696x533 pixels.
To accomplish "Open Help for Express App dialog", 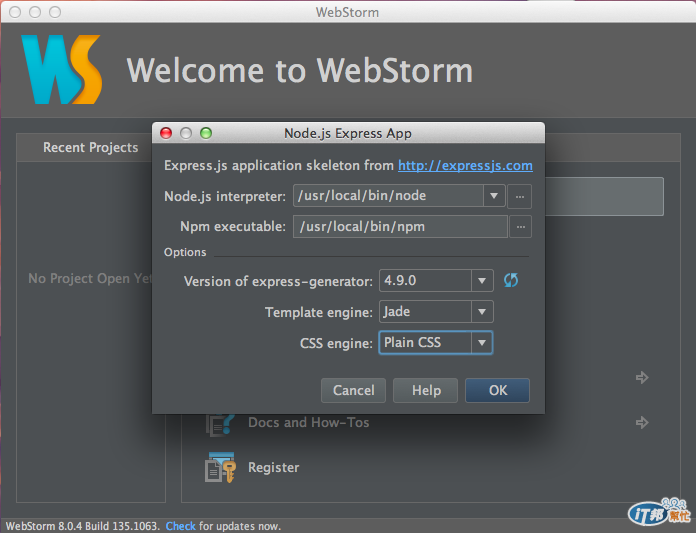I will pos(425,391).
